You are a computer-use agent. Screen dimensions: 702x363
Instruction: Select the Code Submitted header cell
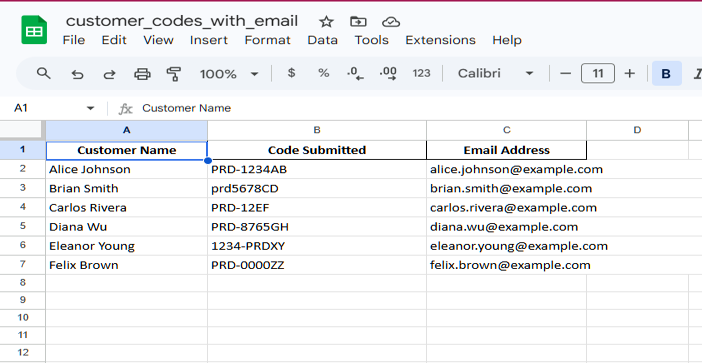(317, 150)
